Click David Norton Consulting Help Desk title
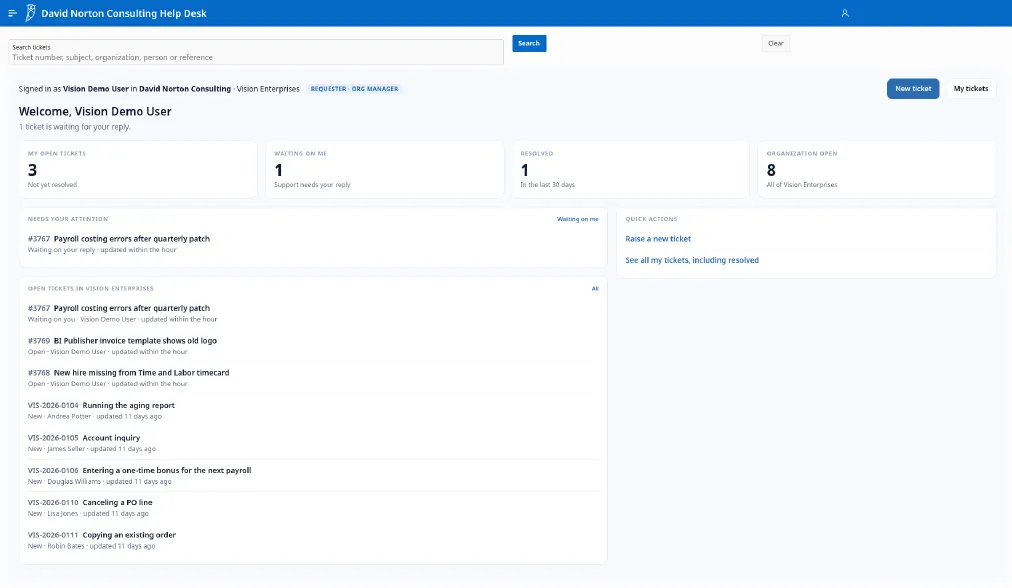The image size is (1012, 588). (x=124, y=13)
